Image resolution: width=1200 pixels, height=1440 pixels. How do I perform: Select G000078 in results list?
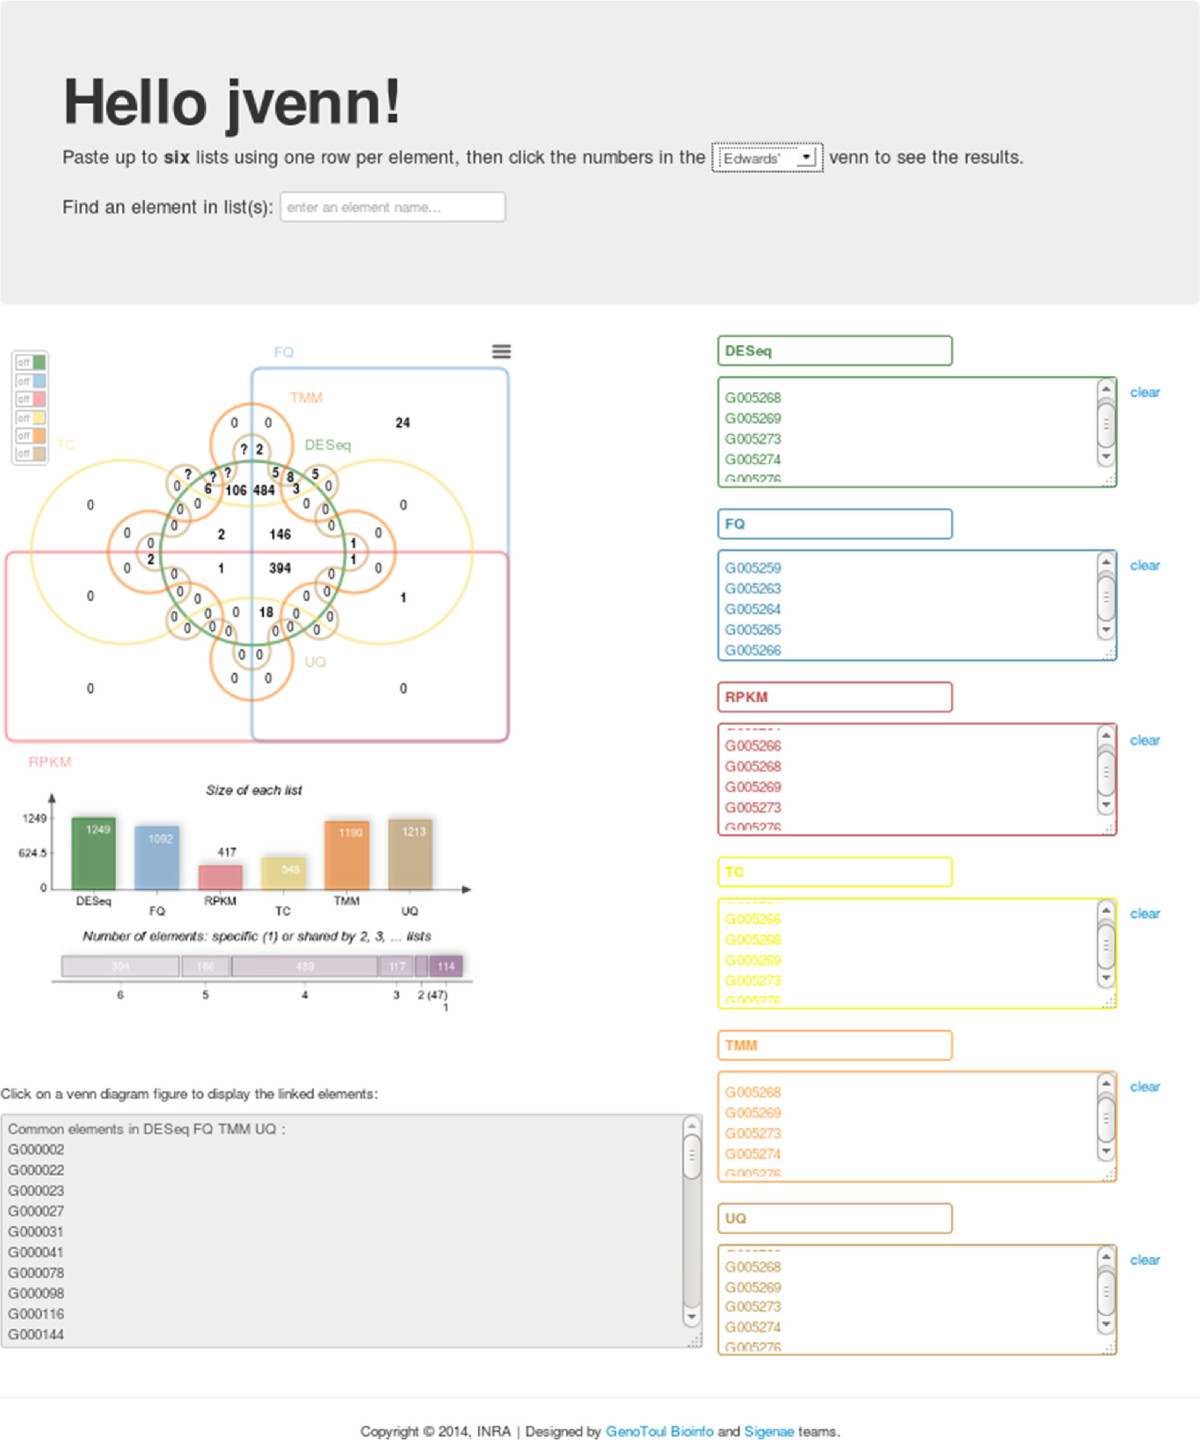coord(36,1273)
